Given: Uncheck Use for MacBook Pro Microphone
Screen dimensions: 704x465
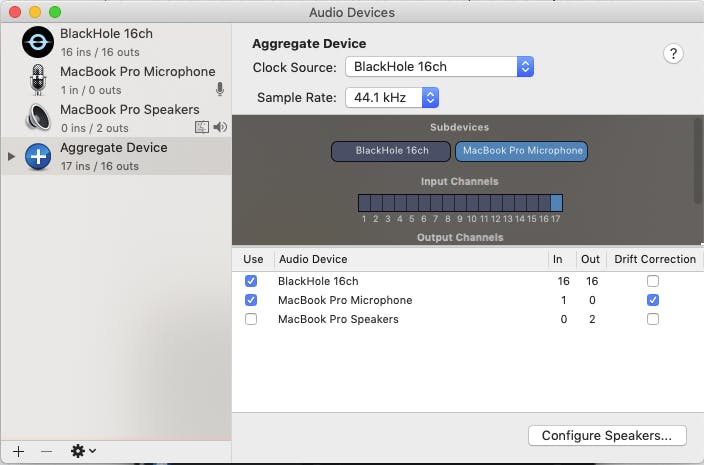Looking at the screenshot, I should pos(251,300).
